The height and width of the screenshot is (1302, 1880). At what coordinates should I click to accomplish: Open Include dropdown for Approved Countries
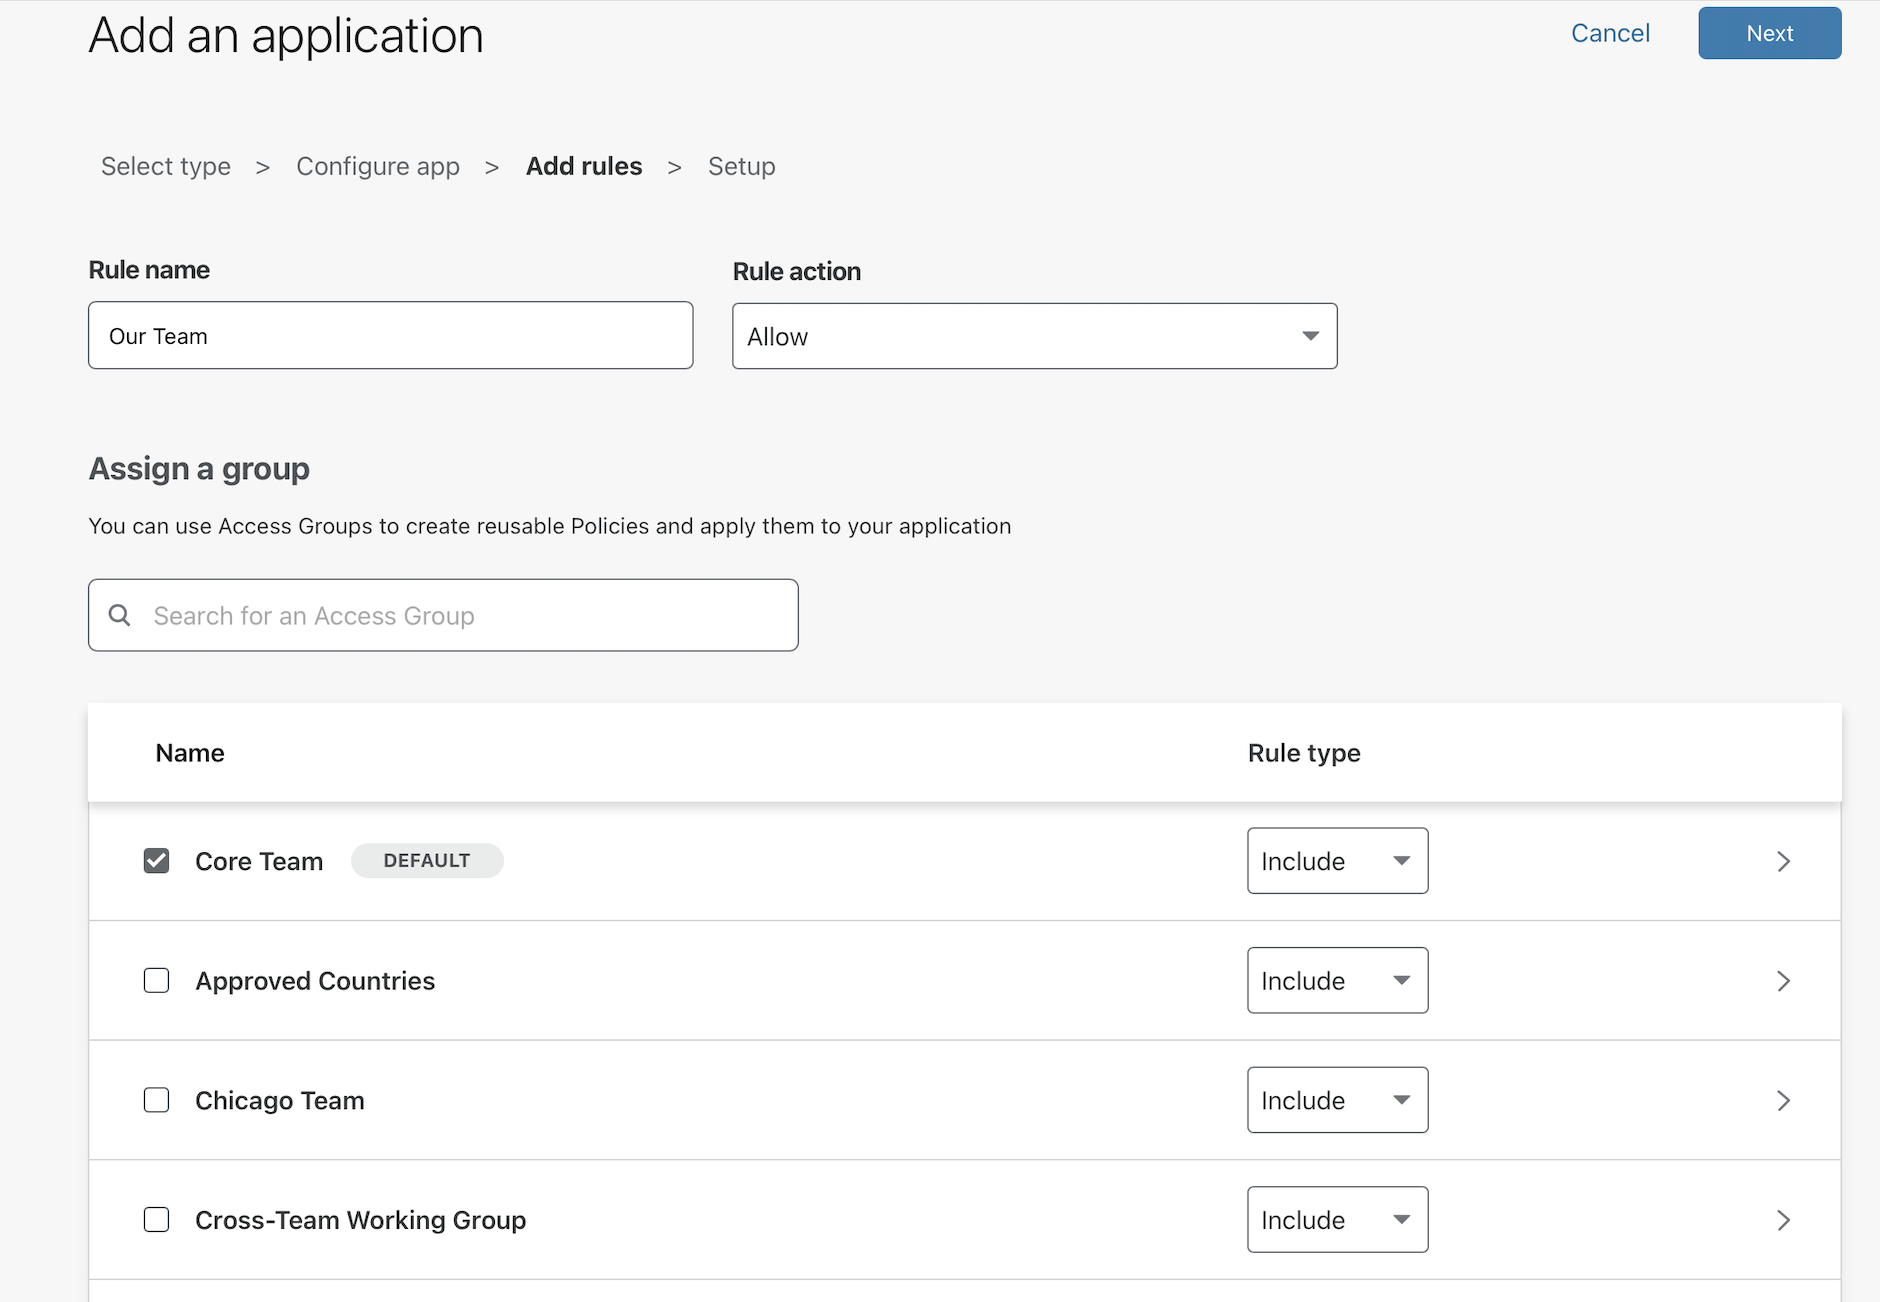1337,980
